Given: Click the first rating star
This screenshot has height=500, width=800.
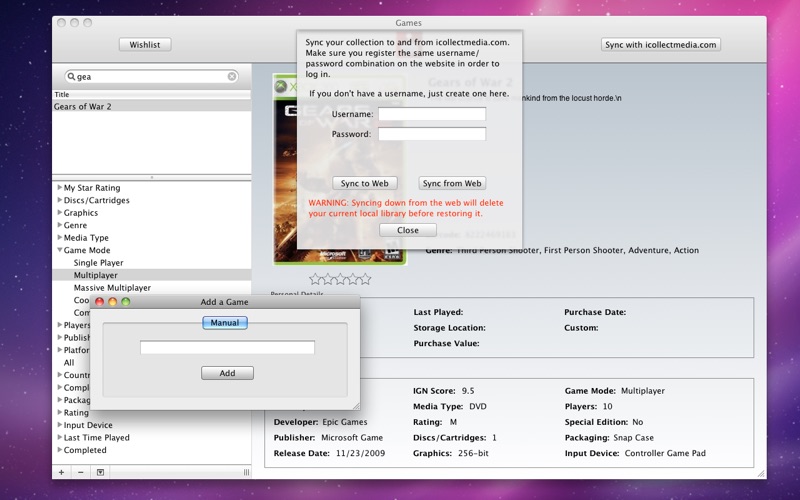Looking at the screenshot, I should pyautogui.click(x=315, y=279).
